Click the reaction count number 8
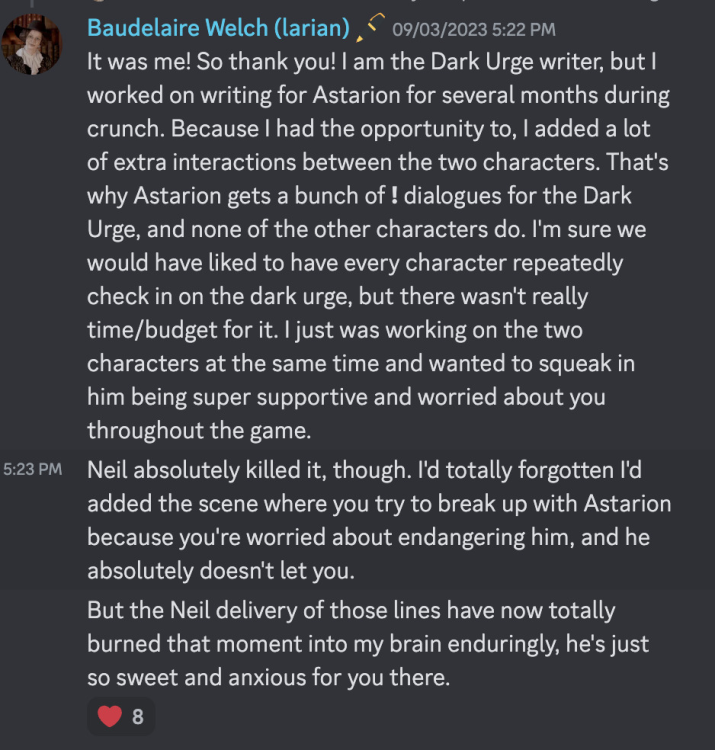 pyautogui.click(x=138, y=717)
